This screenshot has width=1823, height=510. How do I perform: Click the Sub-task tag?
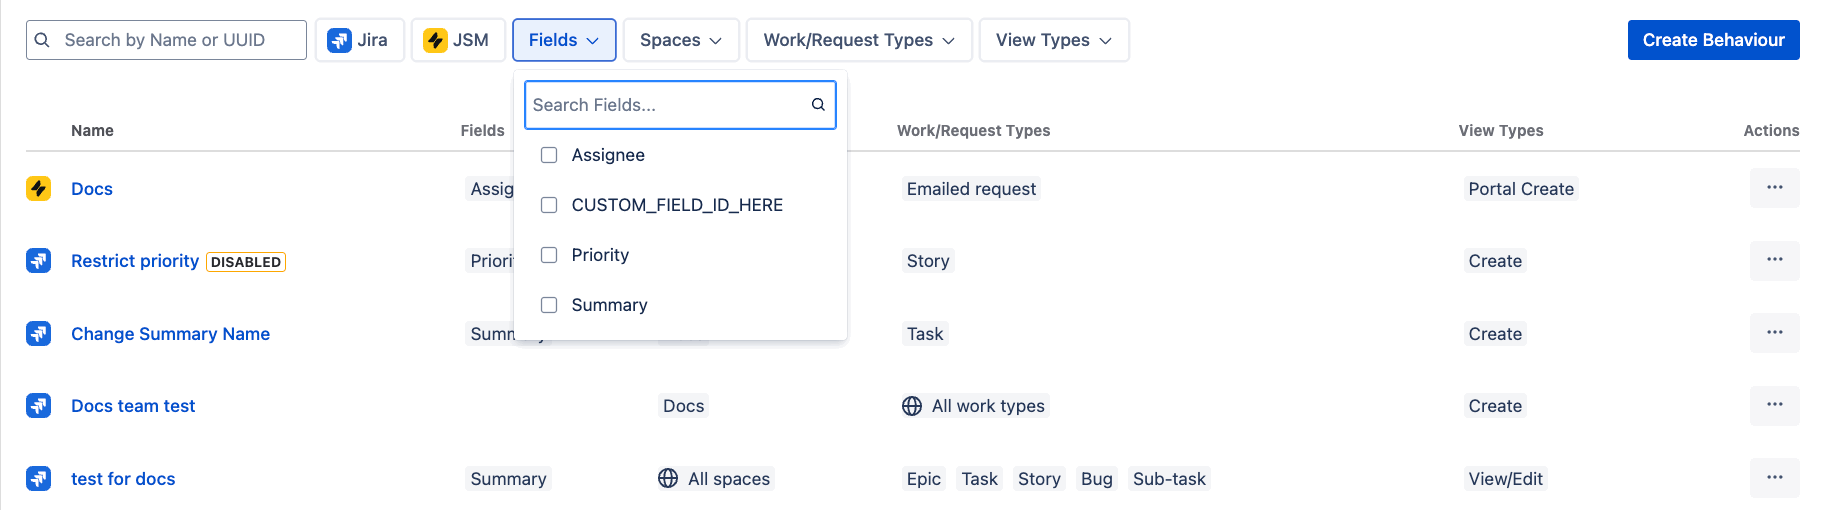[1169, 479]
